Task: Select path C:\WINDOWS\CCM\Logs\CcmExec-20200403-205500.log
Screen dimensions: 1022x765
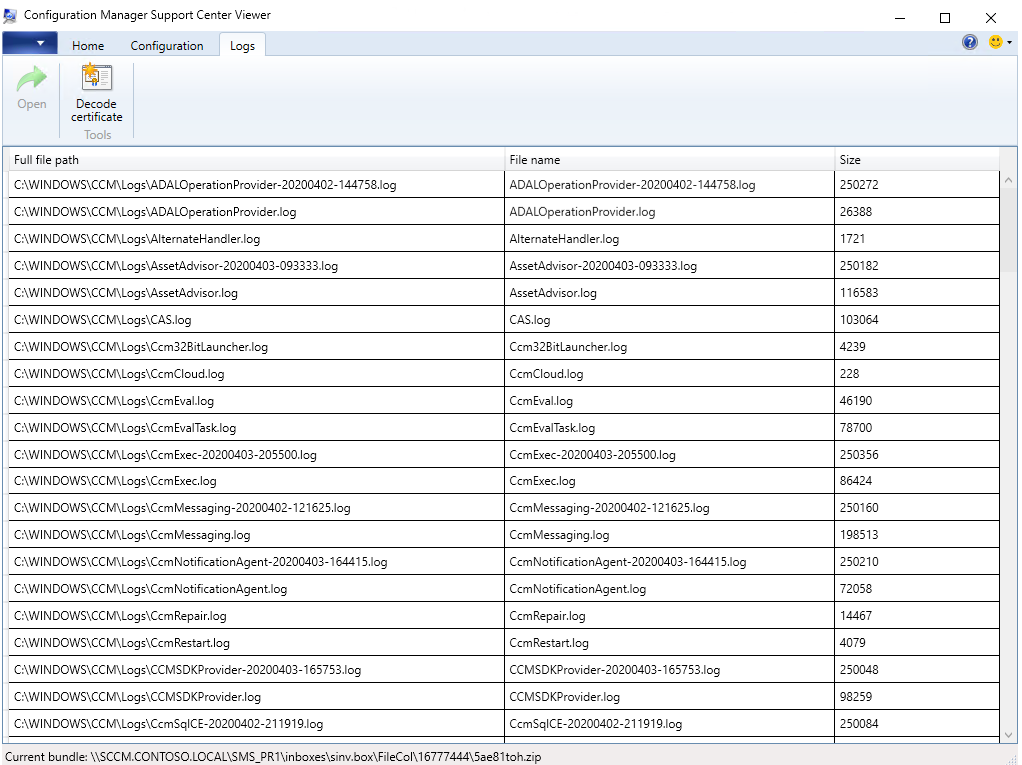Action: (166, 455)
